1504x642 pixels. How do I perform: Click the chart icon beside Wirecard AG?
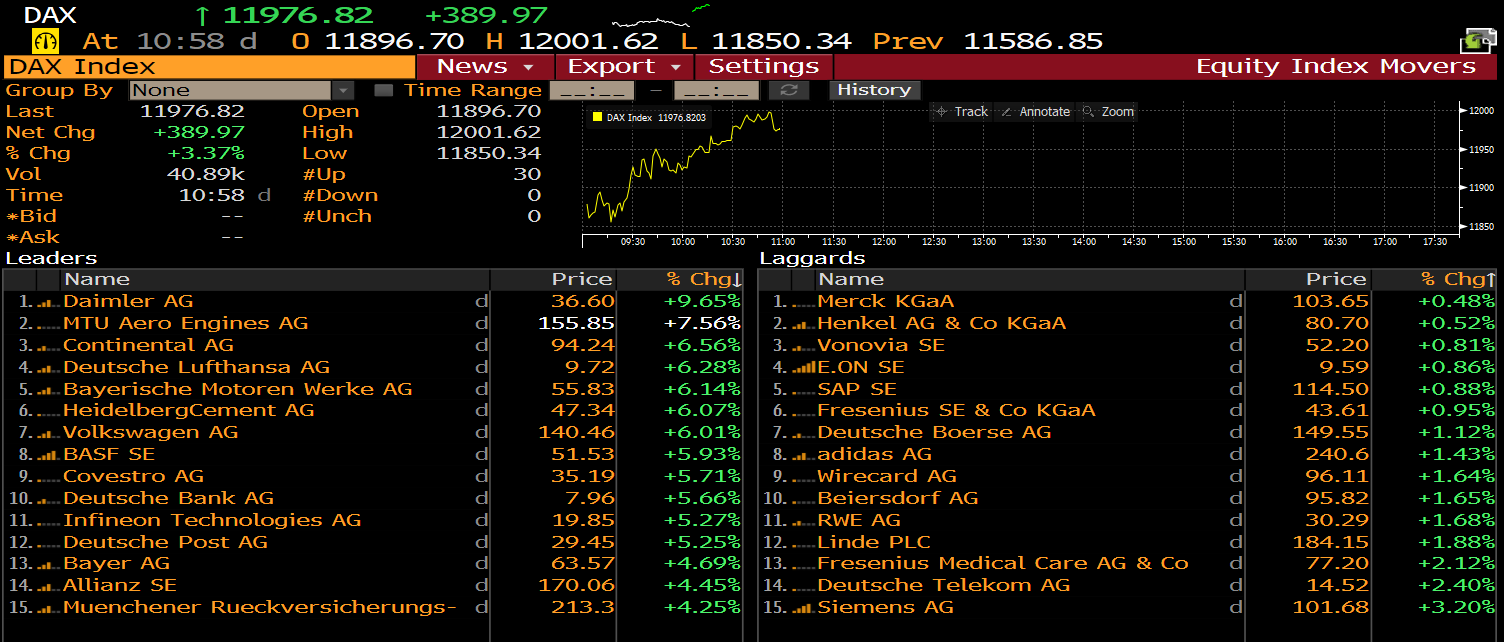[804, 477]
